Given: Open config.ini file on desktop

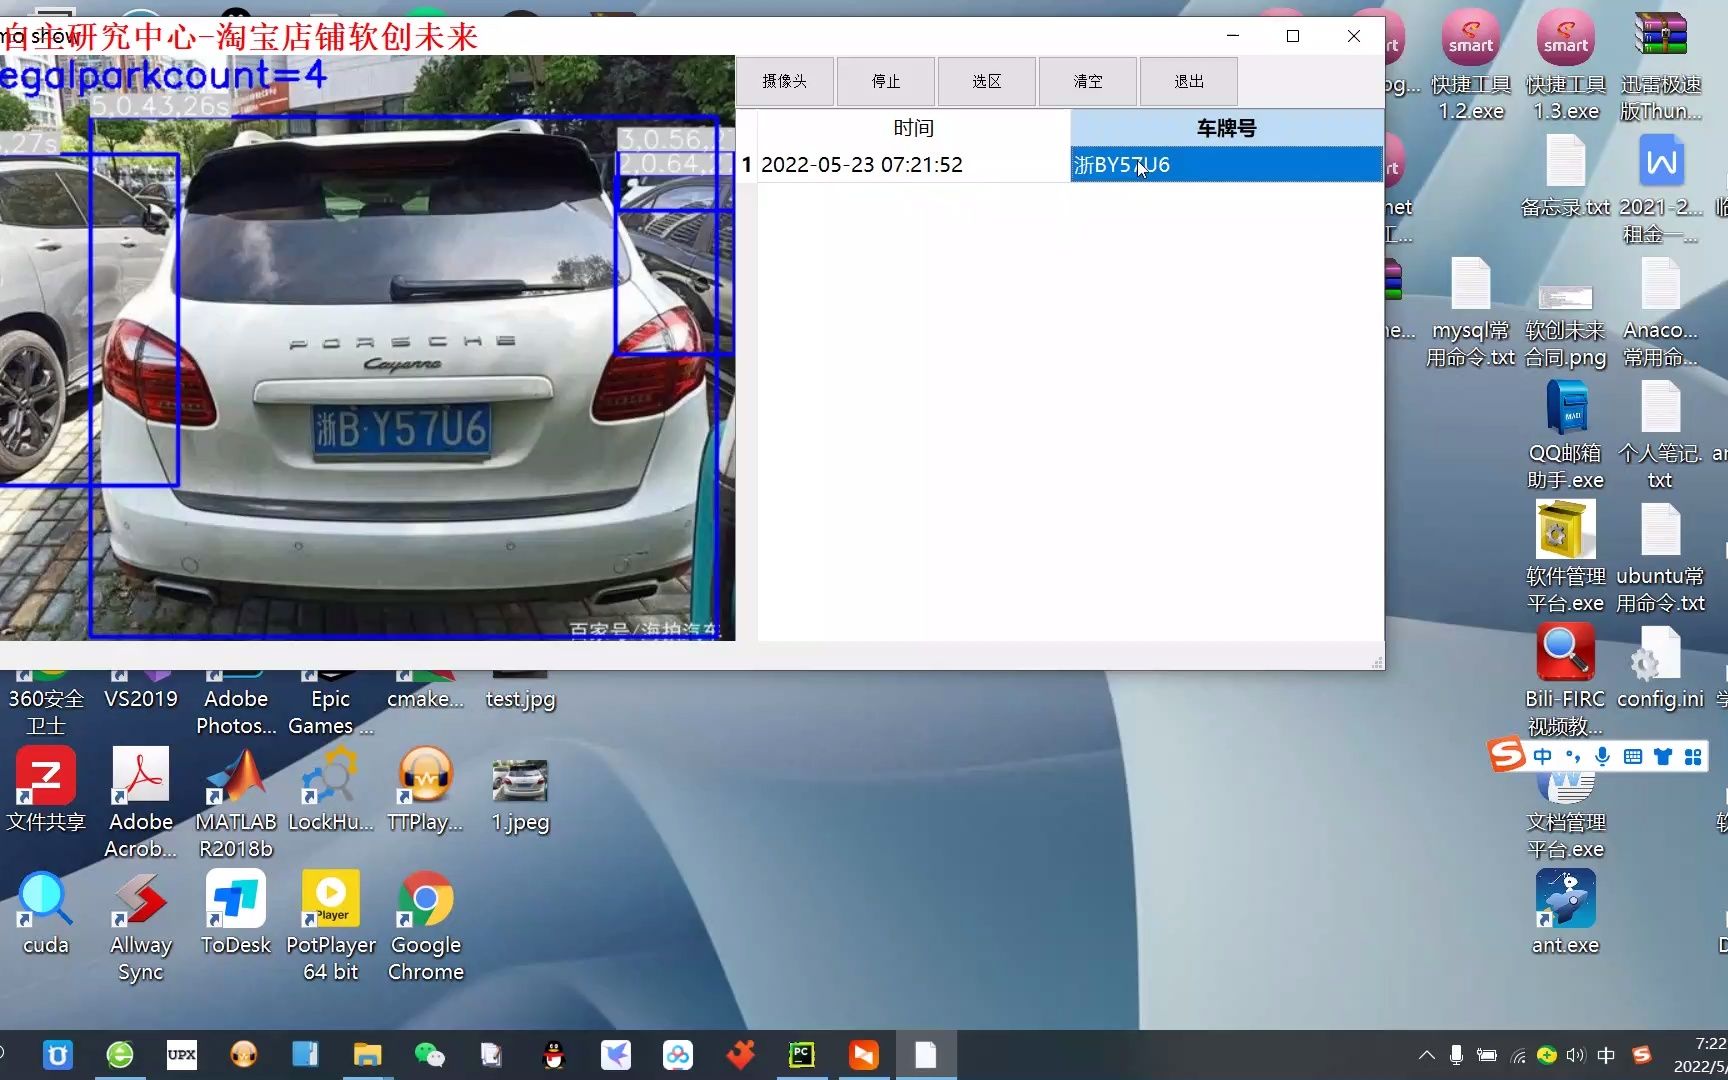Looking at the screenshot, I should pyautogui.click(x=1660, y=667).
